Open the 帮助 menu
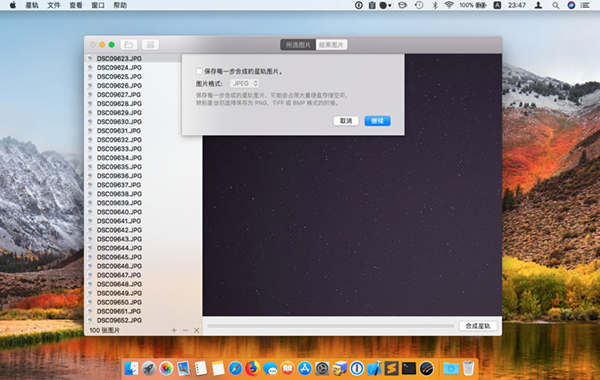 pos(120,5)
